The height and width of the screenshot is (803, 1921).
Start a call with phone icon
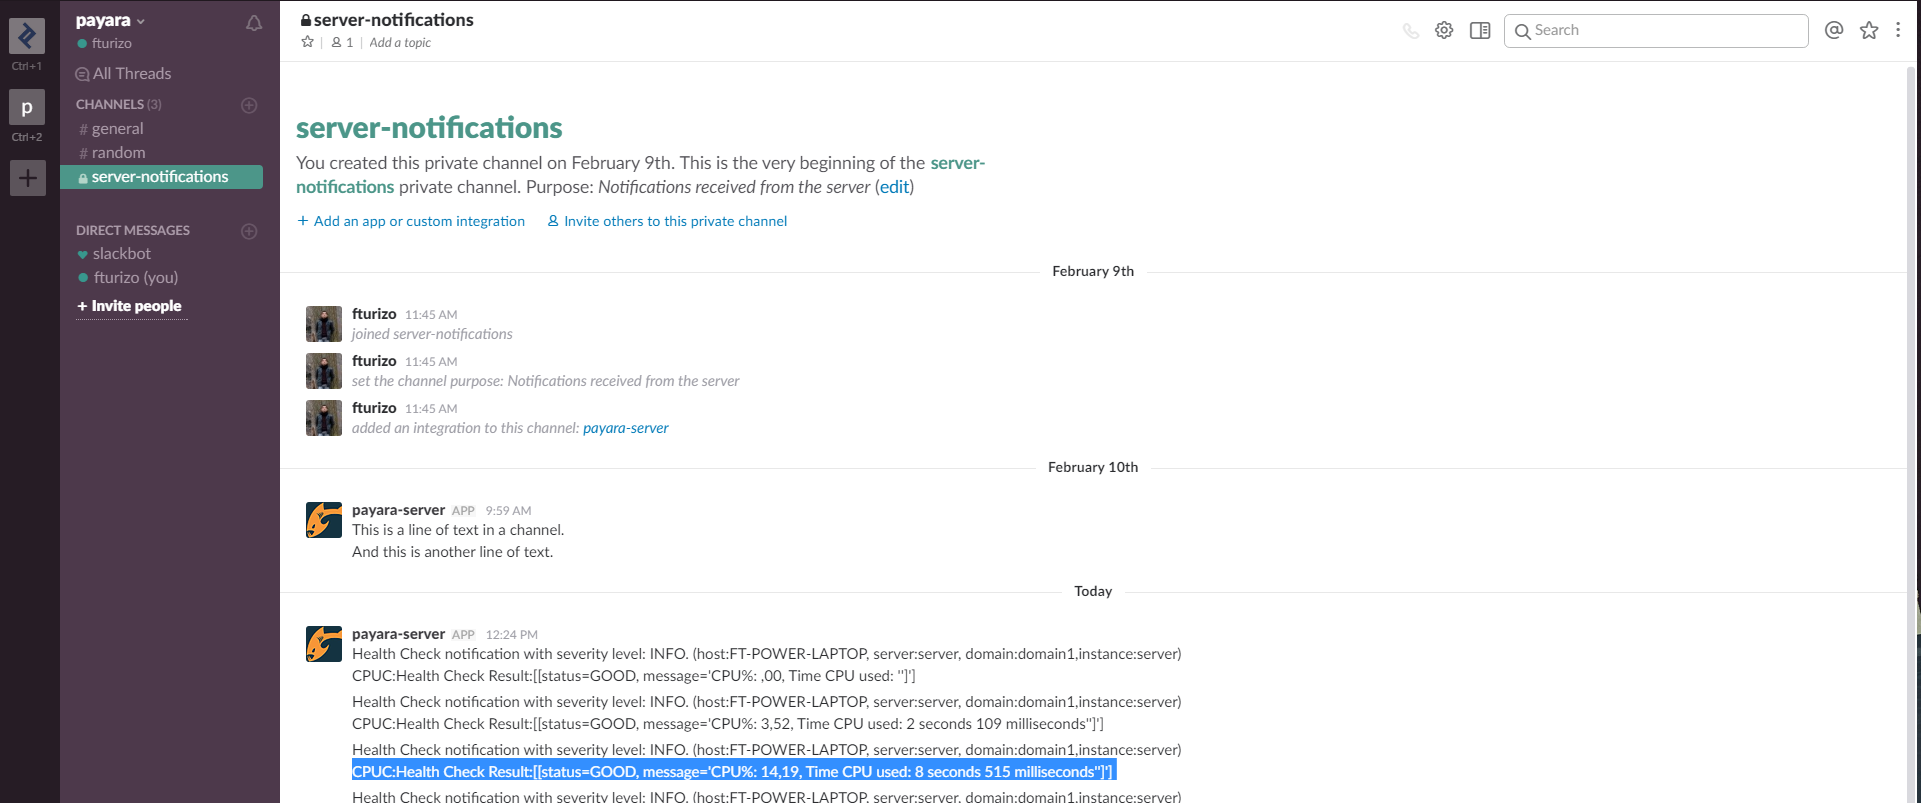pos(1410,31)
